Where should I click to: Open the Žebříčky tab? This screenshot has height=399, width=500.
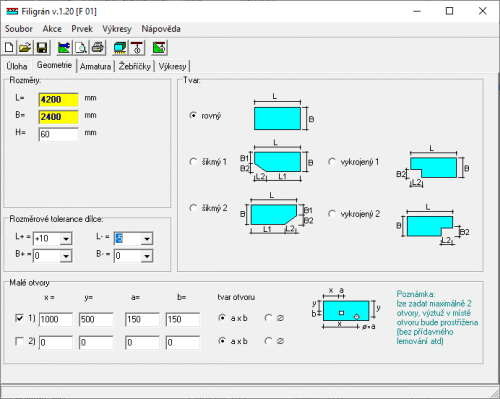[x=135, y=66]
